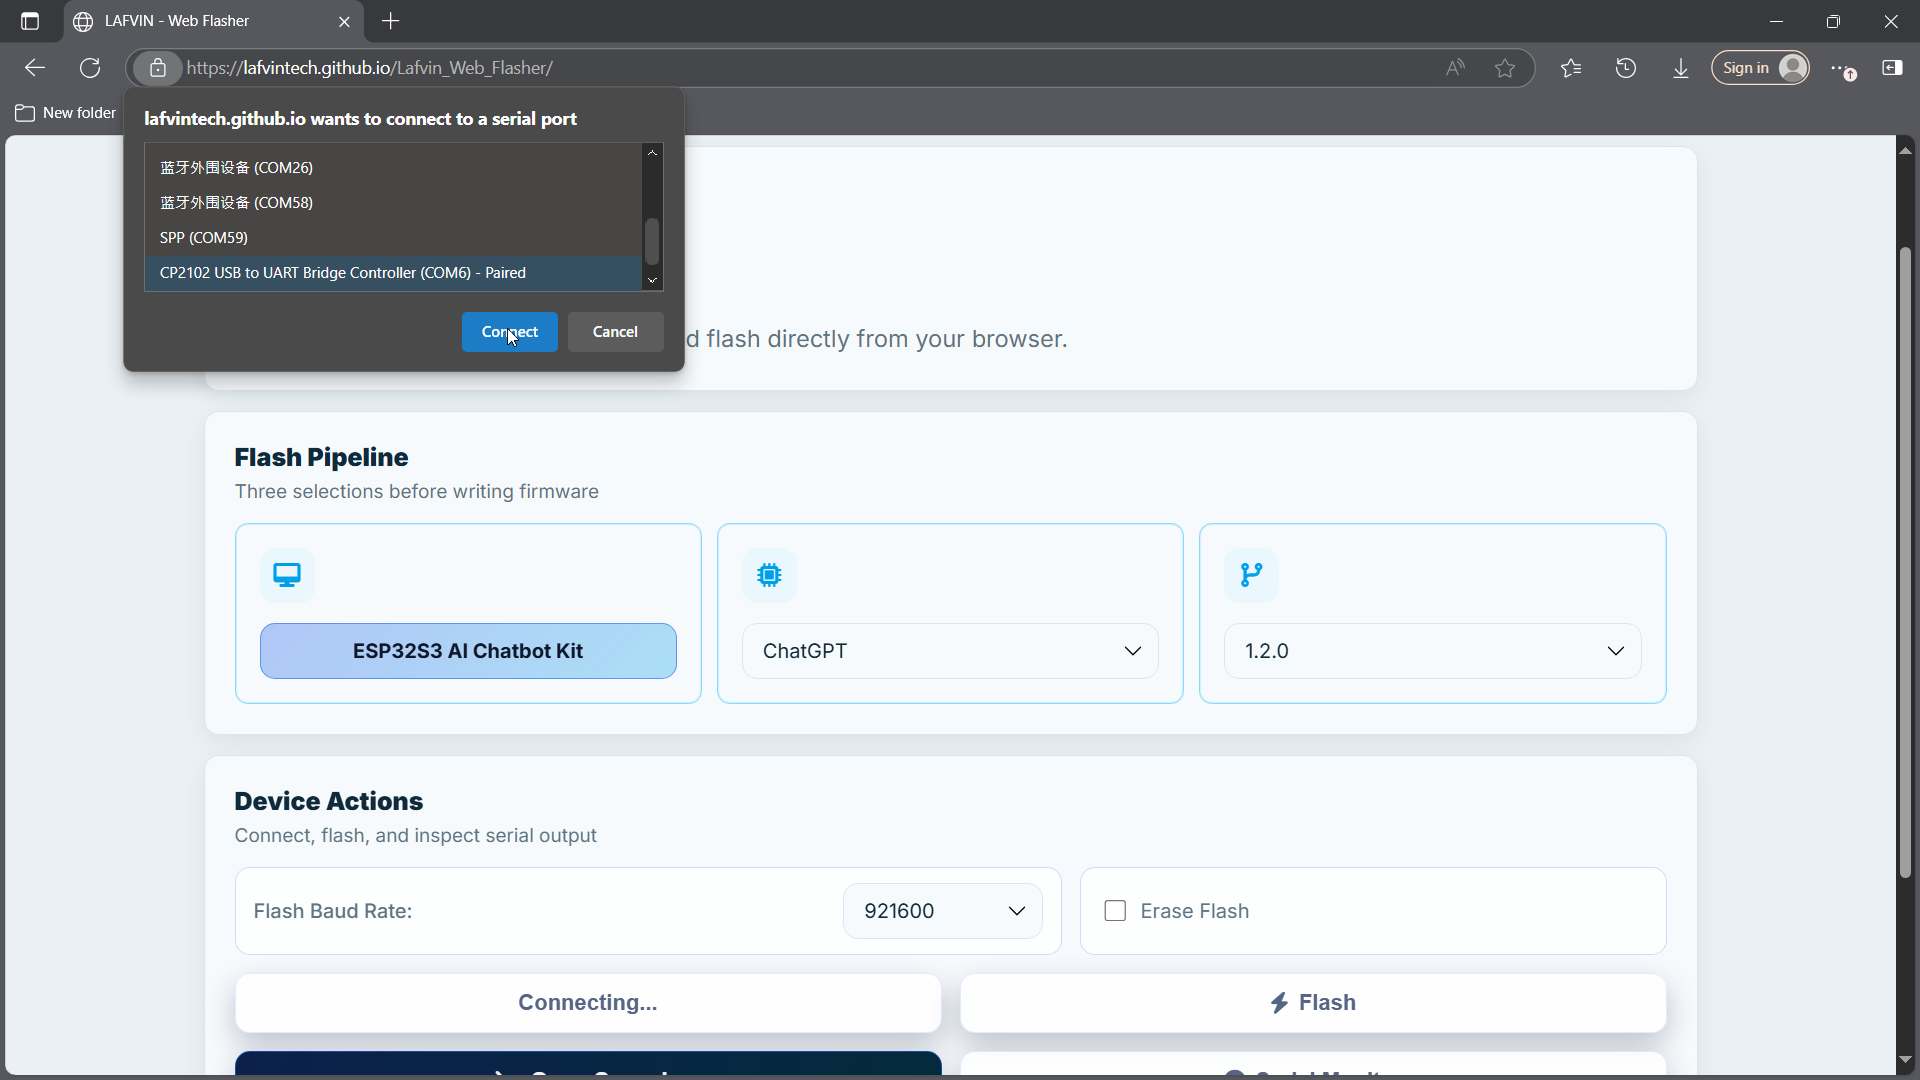Click the read aloud icon
Viewport: 1920px width, 1080px height.
(1455, 68)
